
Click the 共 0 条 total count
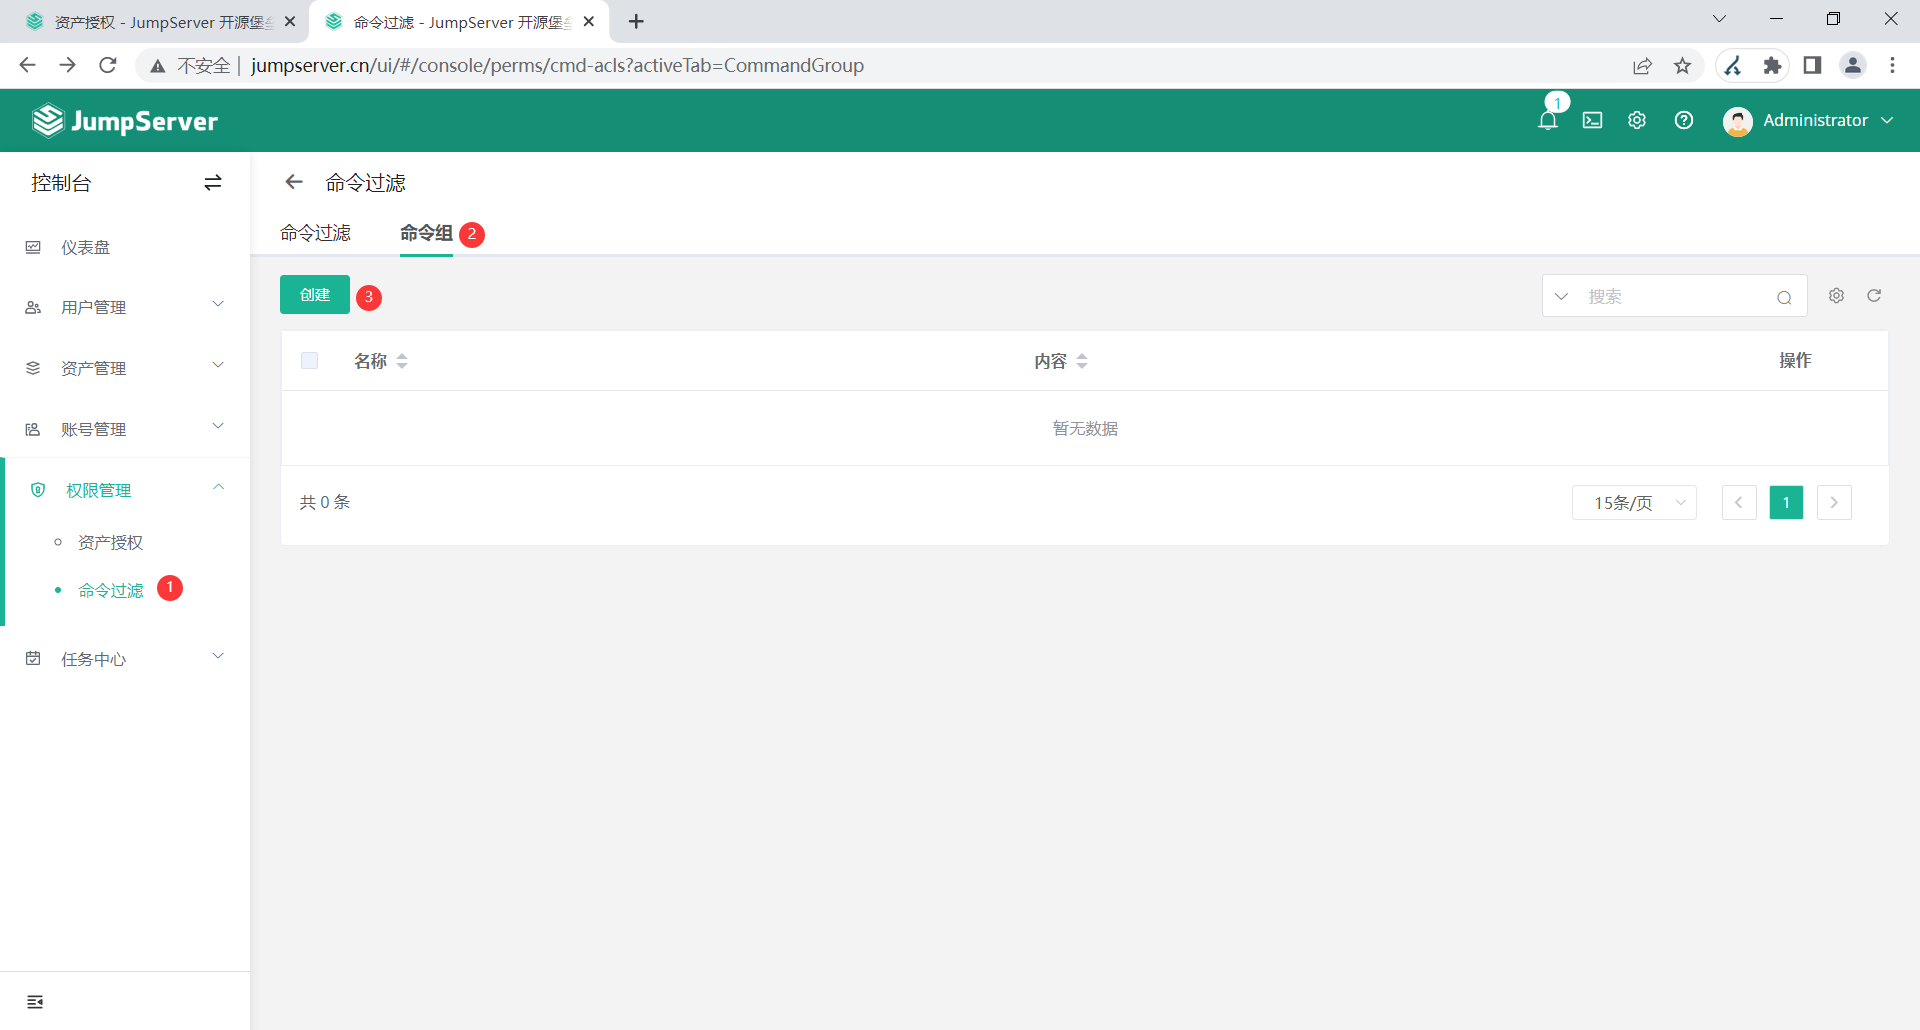(325, 502)
